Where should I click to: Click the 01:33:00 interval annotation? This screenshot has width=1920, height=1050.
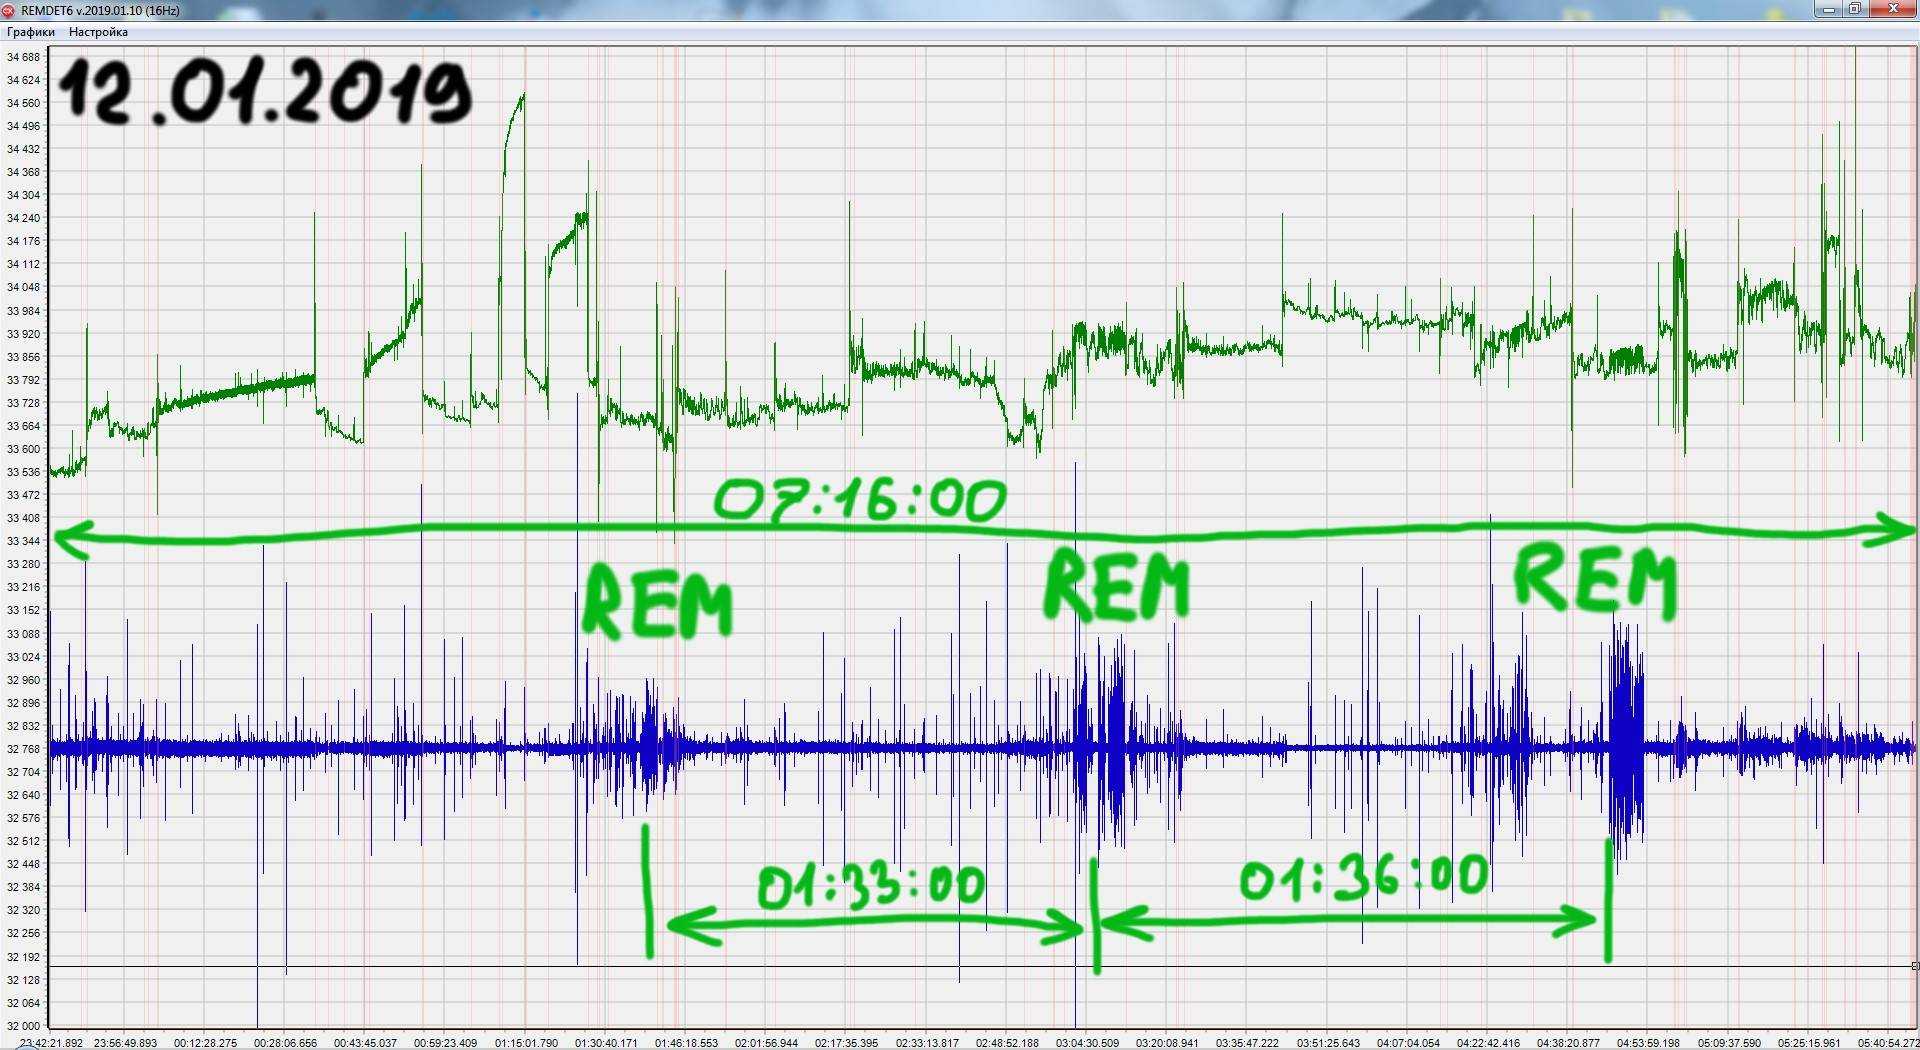pyautogui.click(x=870, y=886)
